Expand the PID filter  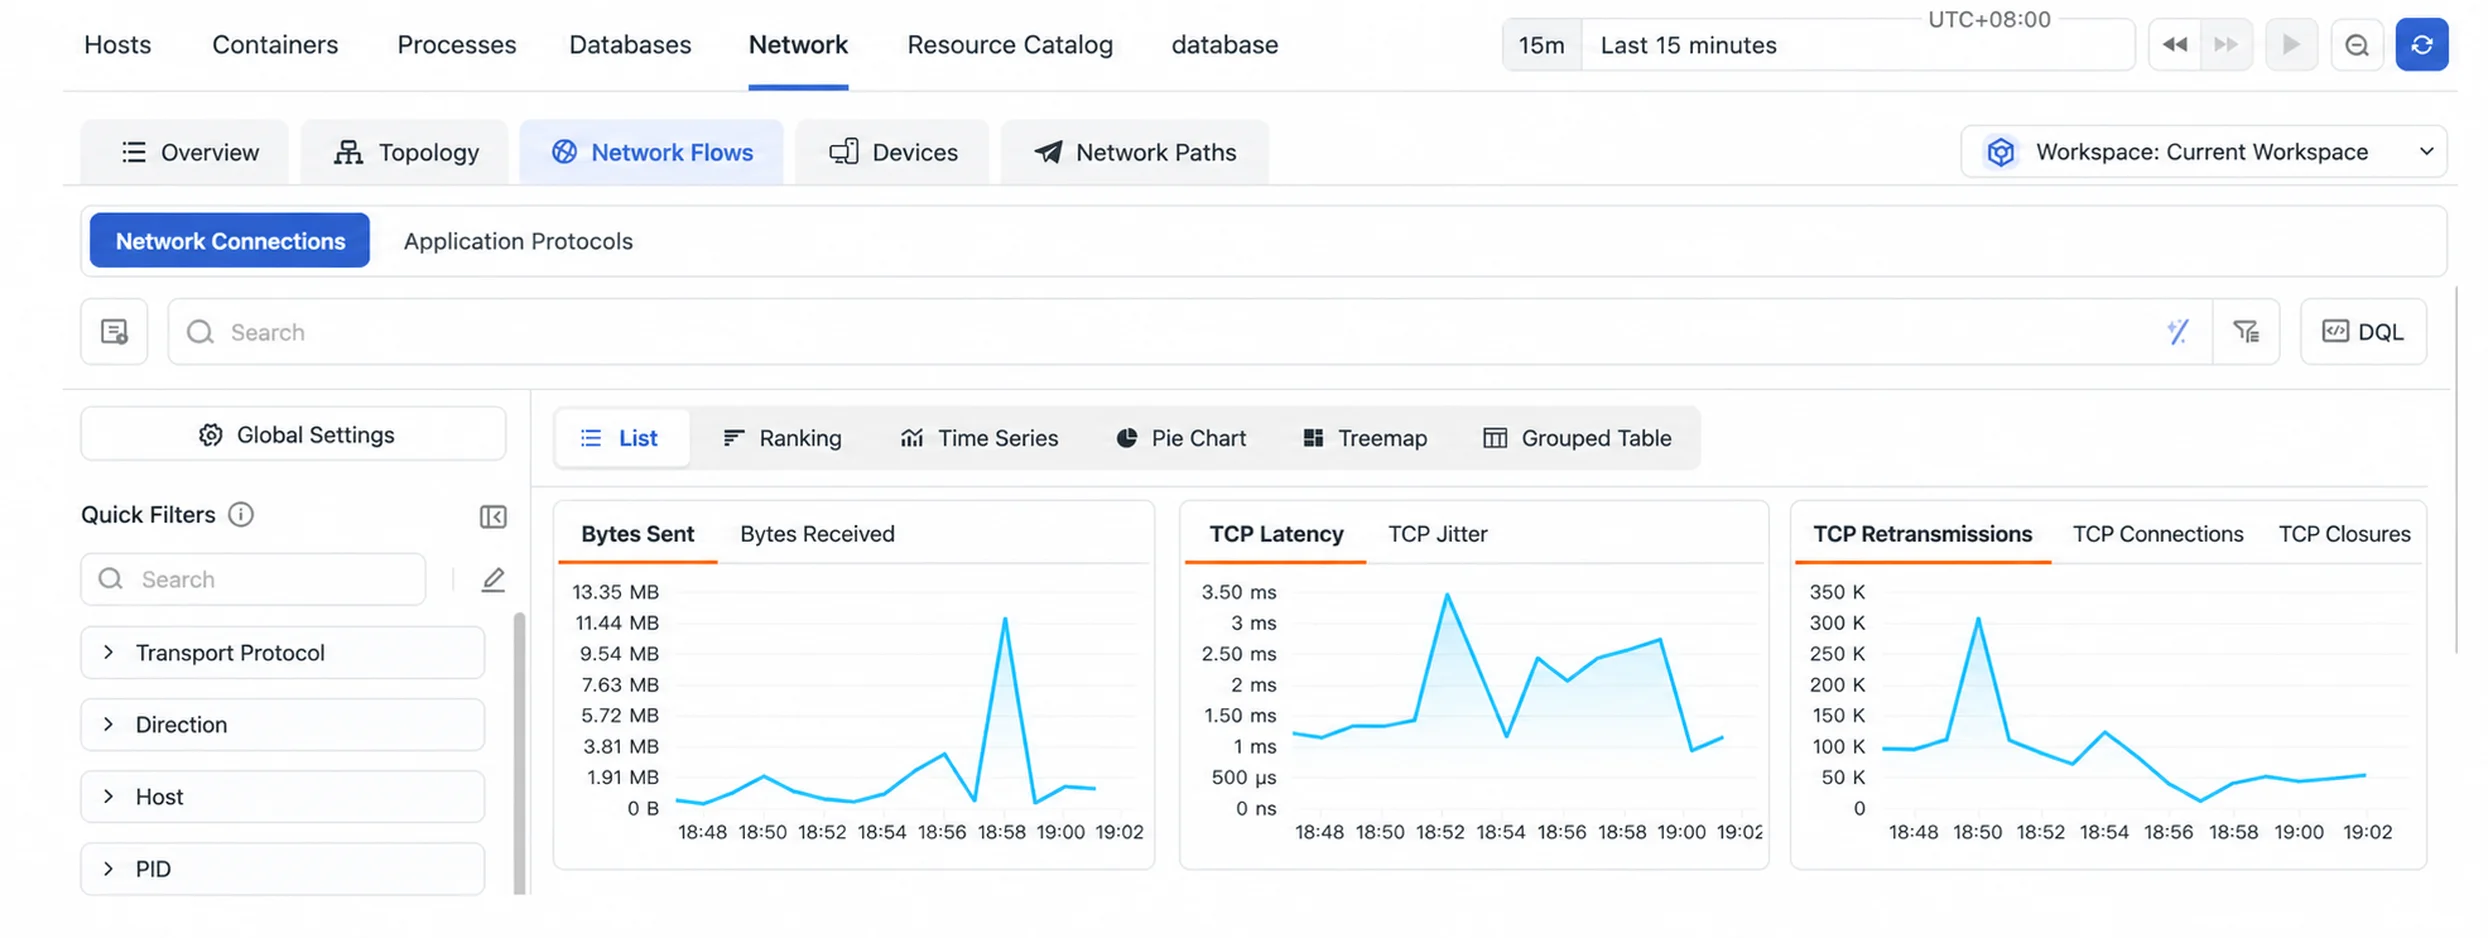pos(283,869)
